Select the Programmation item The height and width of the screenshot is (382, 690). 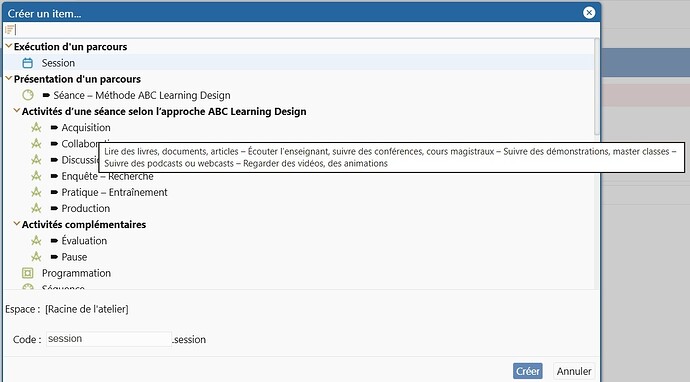coord(76,273)
